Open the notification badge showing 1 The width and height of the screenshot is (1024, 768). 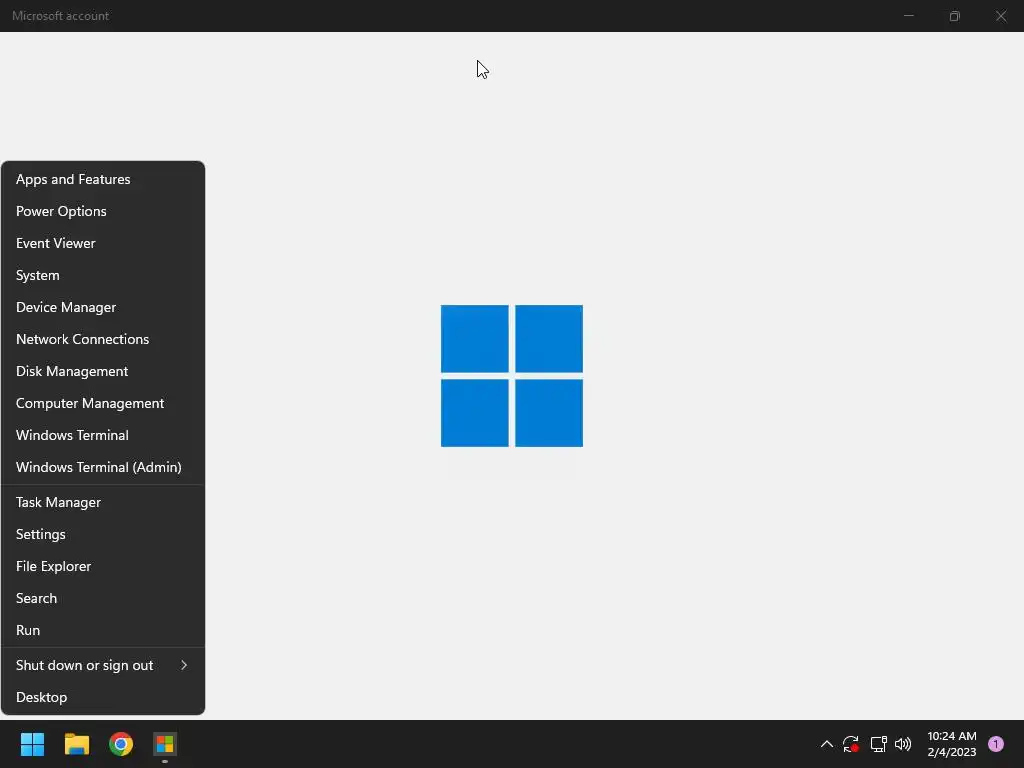996,744
